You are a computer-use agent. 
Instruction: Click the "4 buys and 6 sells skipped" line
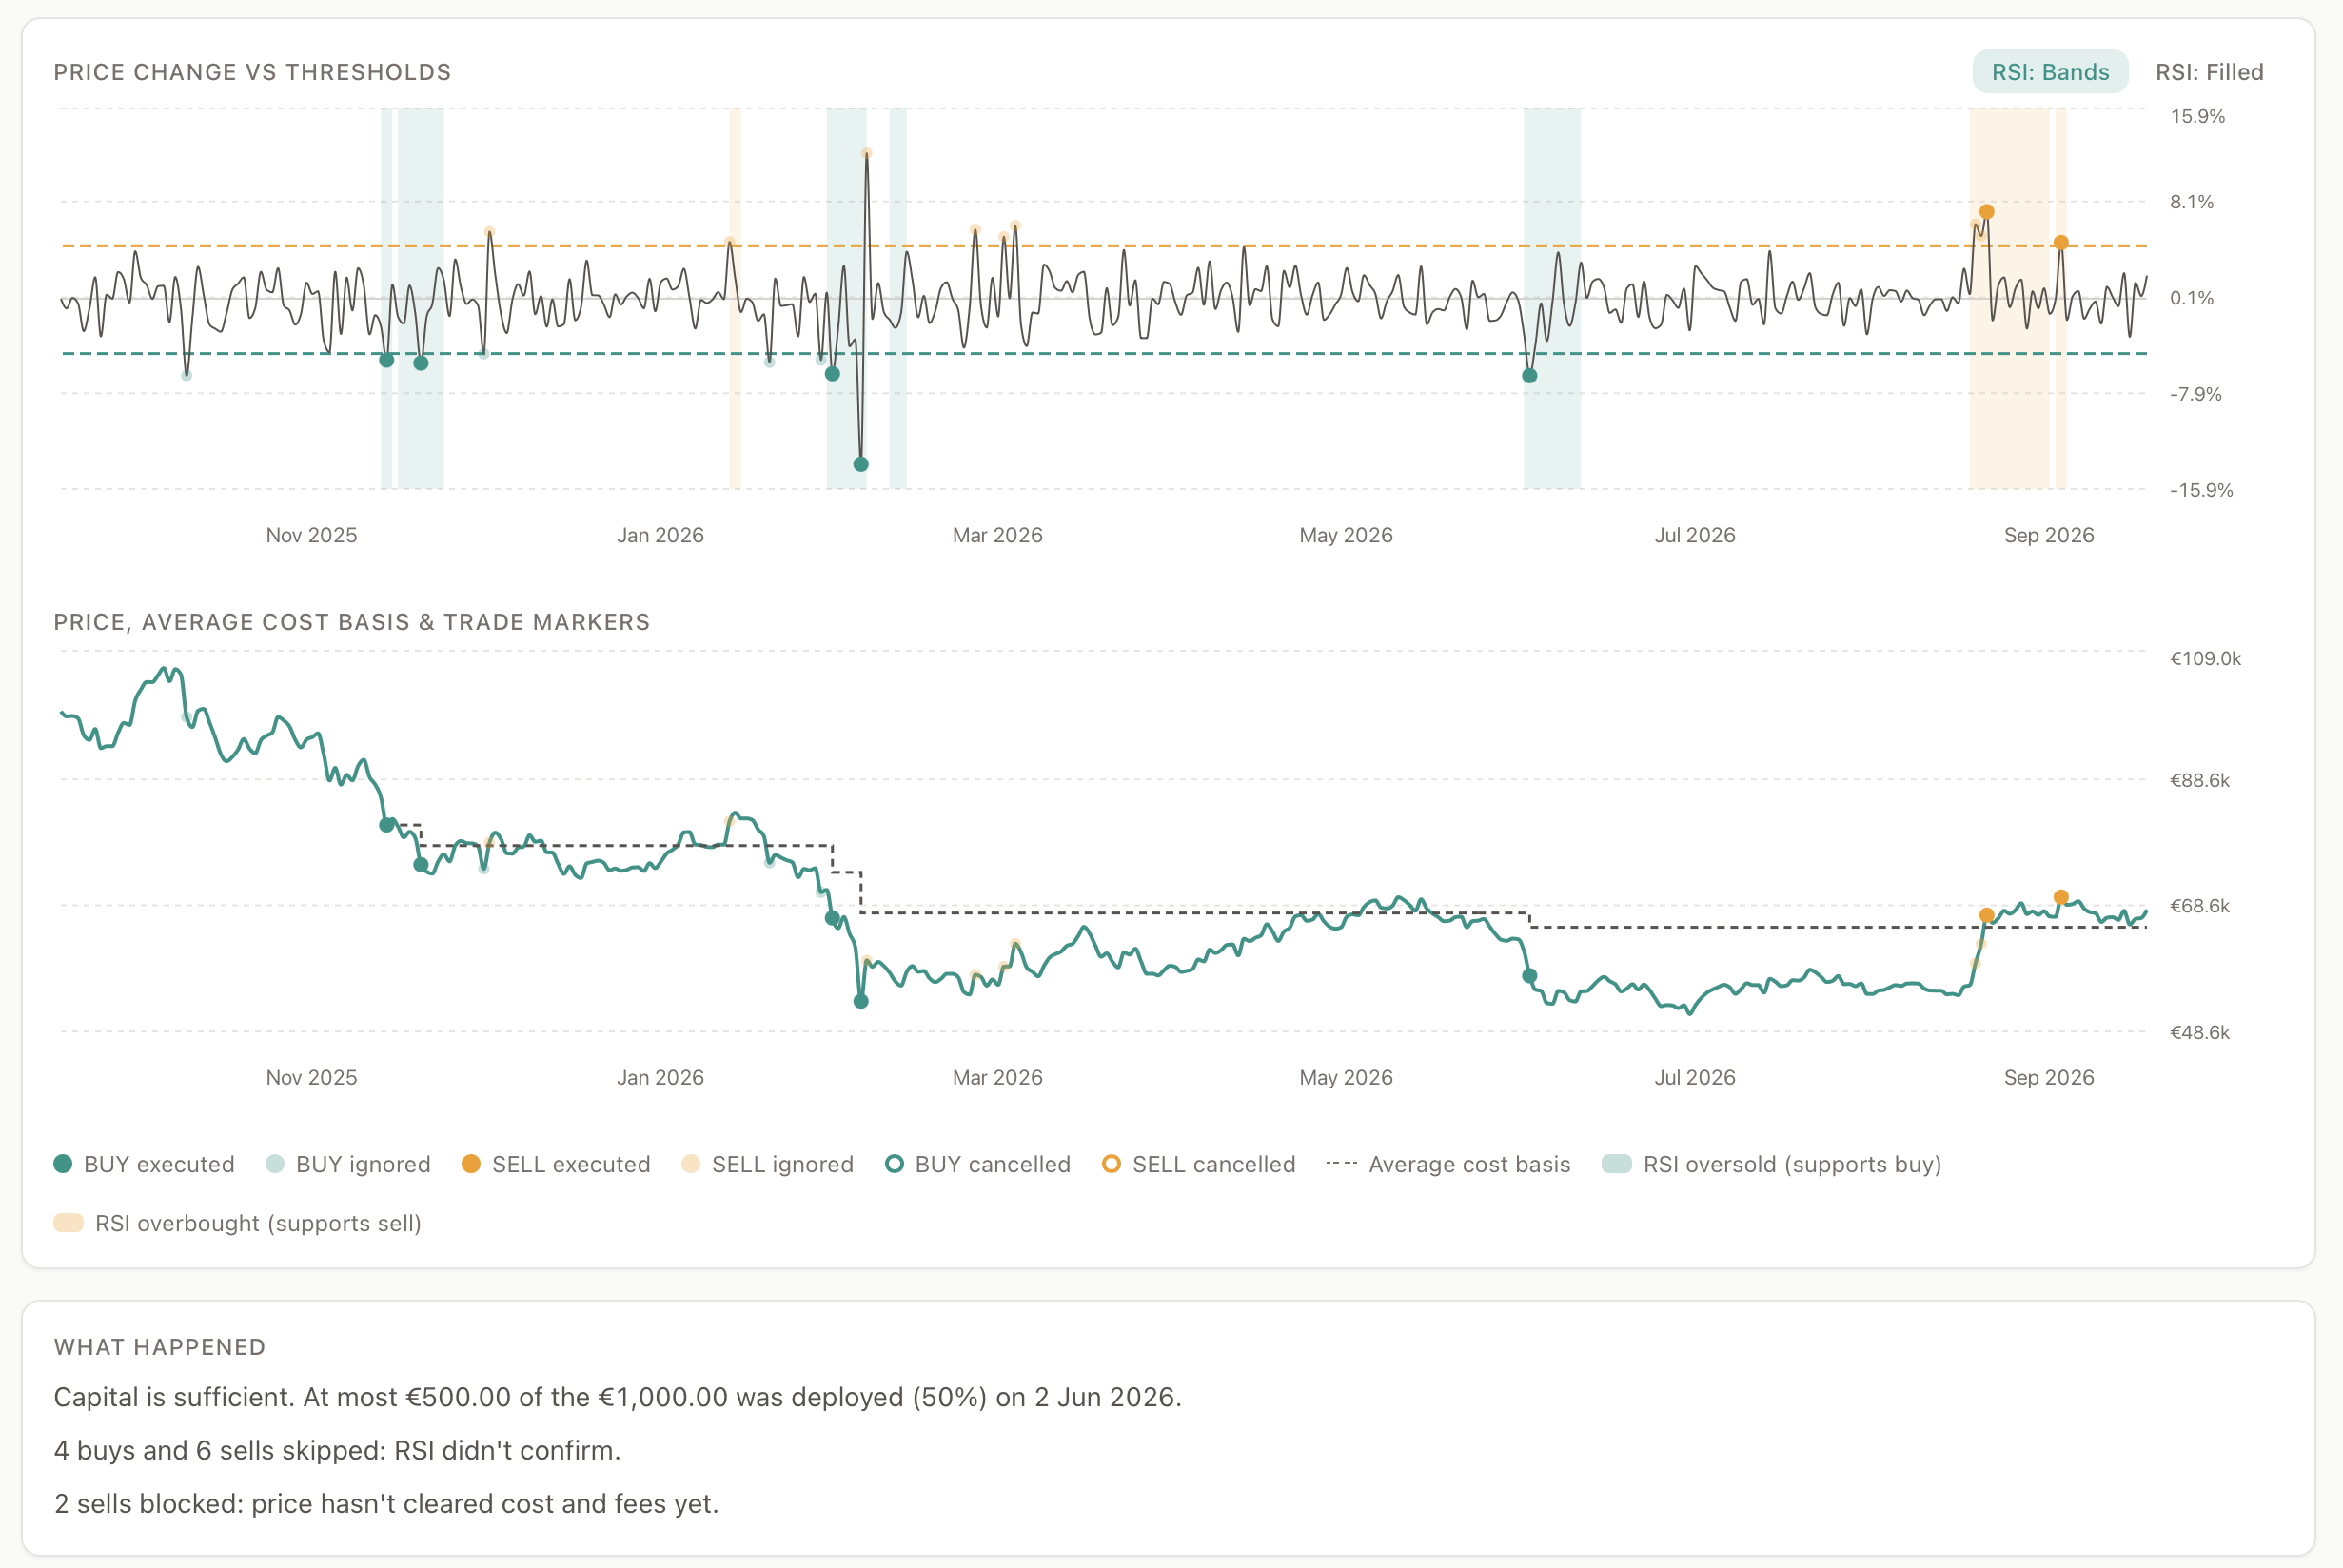click(x=337, y=1450)
